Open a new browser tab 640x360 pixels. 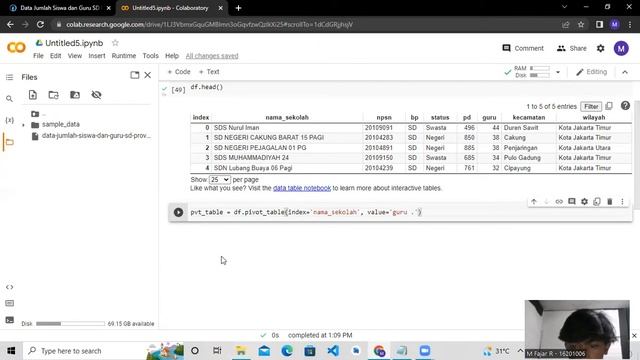pos(238,8)
